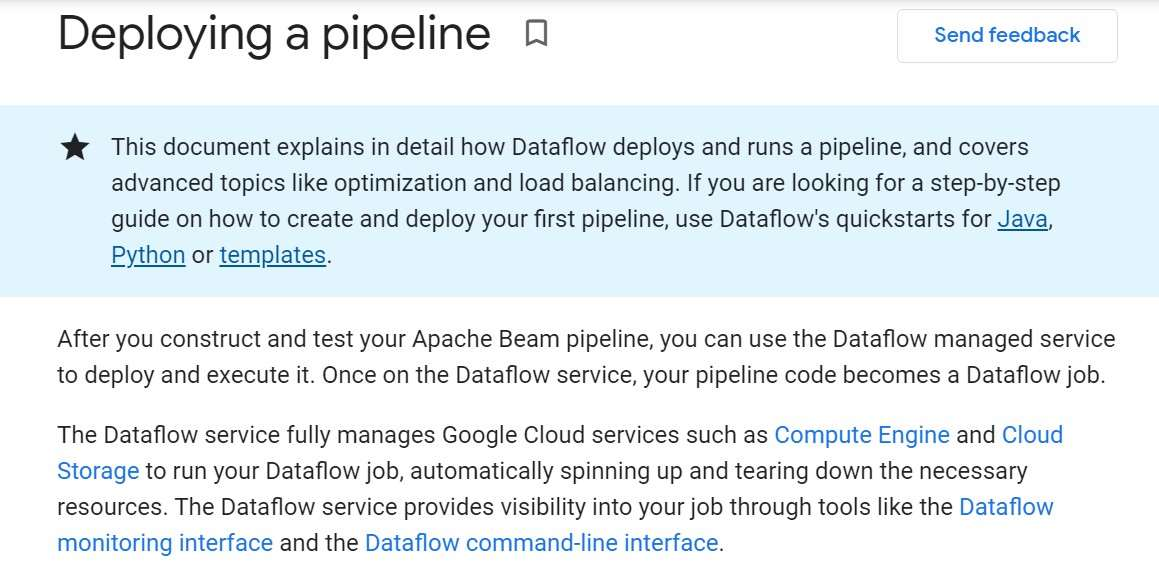1159x568 pixels.
Task: Go to the Cloud Storage link
Action: pyautogui.click(x=1032, y=435)
